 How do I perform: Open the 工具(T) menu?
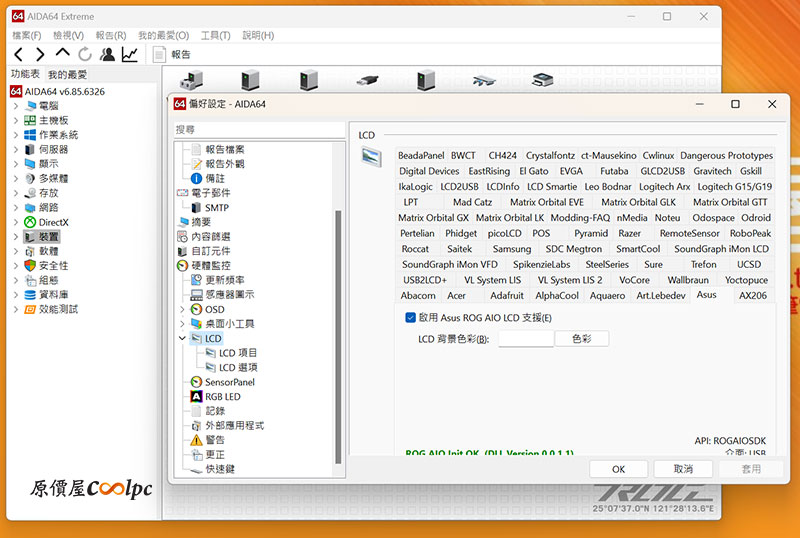point(215,35)
